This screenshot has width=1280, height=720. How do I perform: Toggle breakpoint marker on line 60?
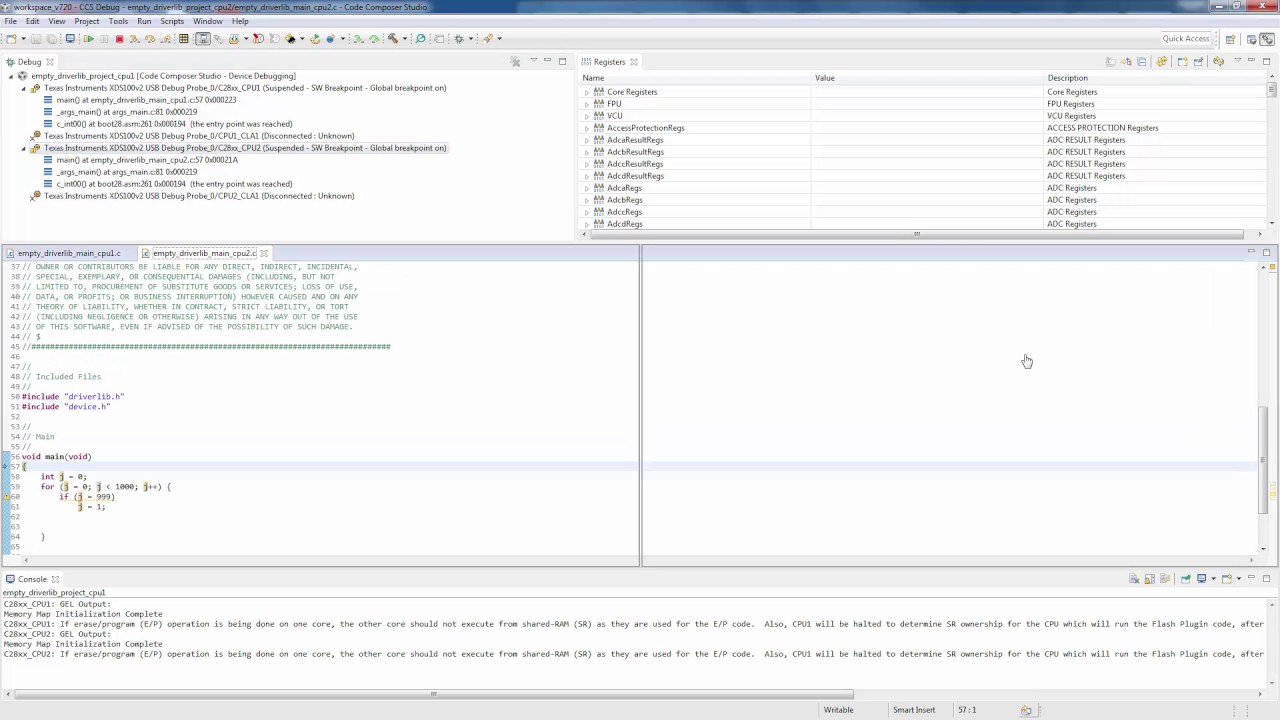[6, 497]
